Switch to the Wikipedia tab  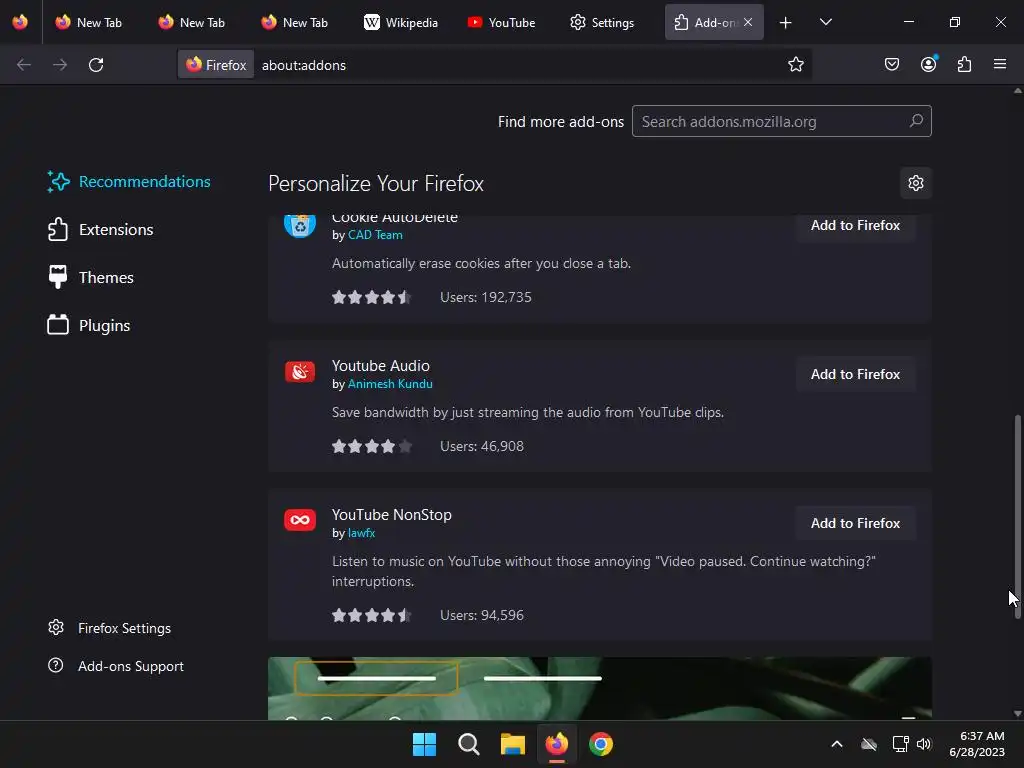pyautogui.click(x=401, y=22)
